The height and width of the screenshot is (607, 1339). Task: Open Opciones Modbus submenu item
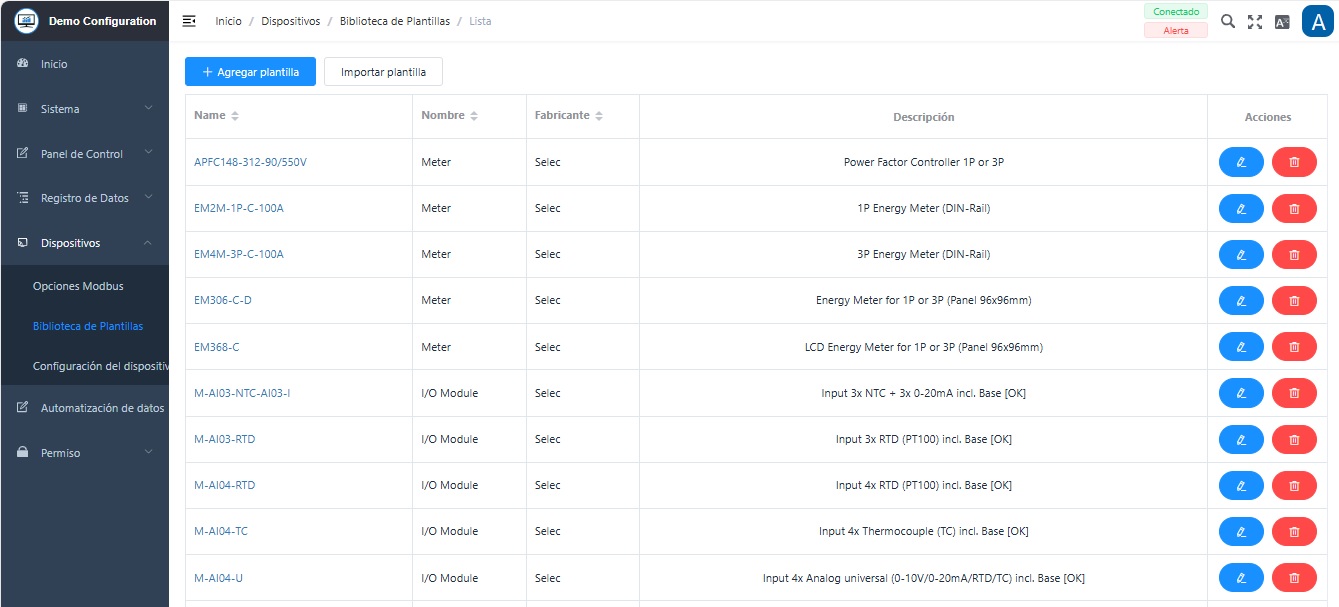pyautogui.click(x=78, y=286)
